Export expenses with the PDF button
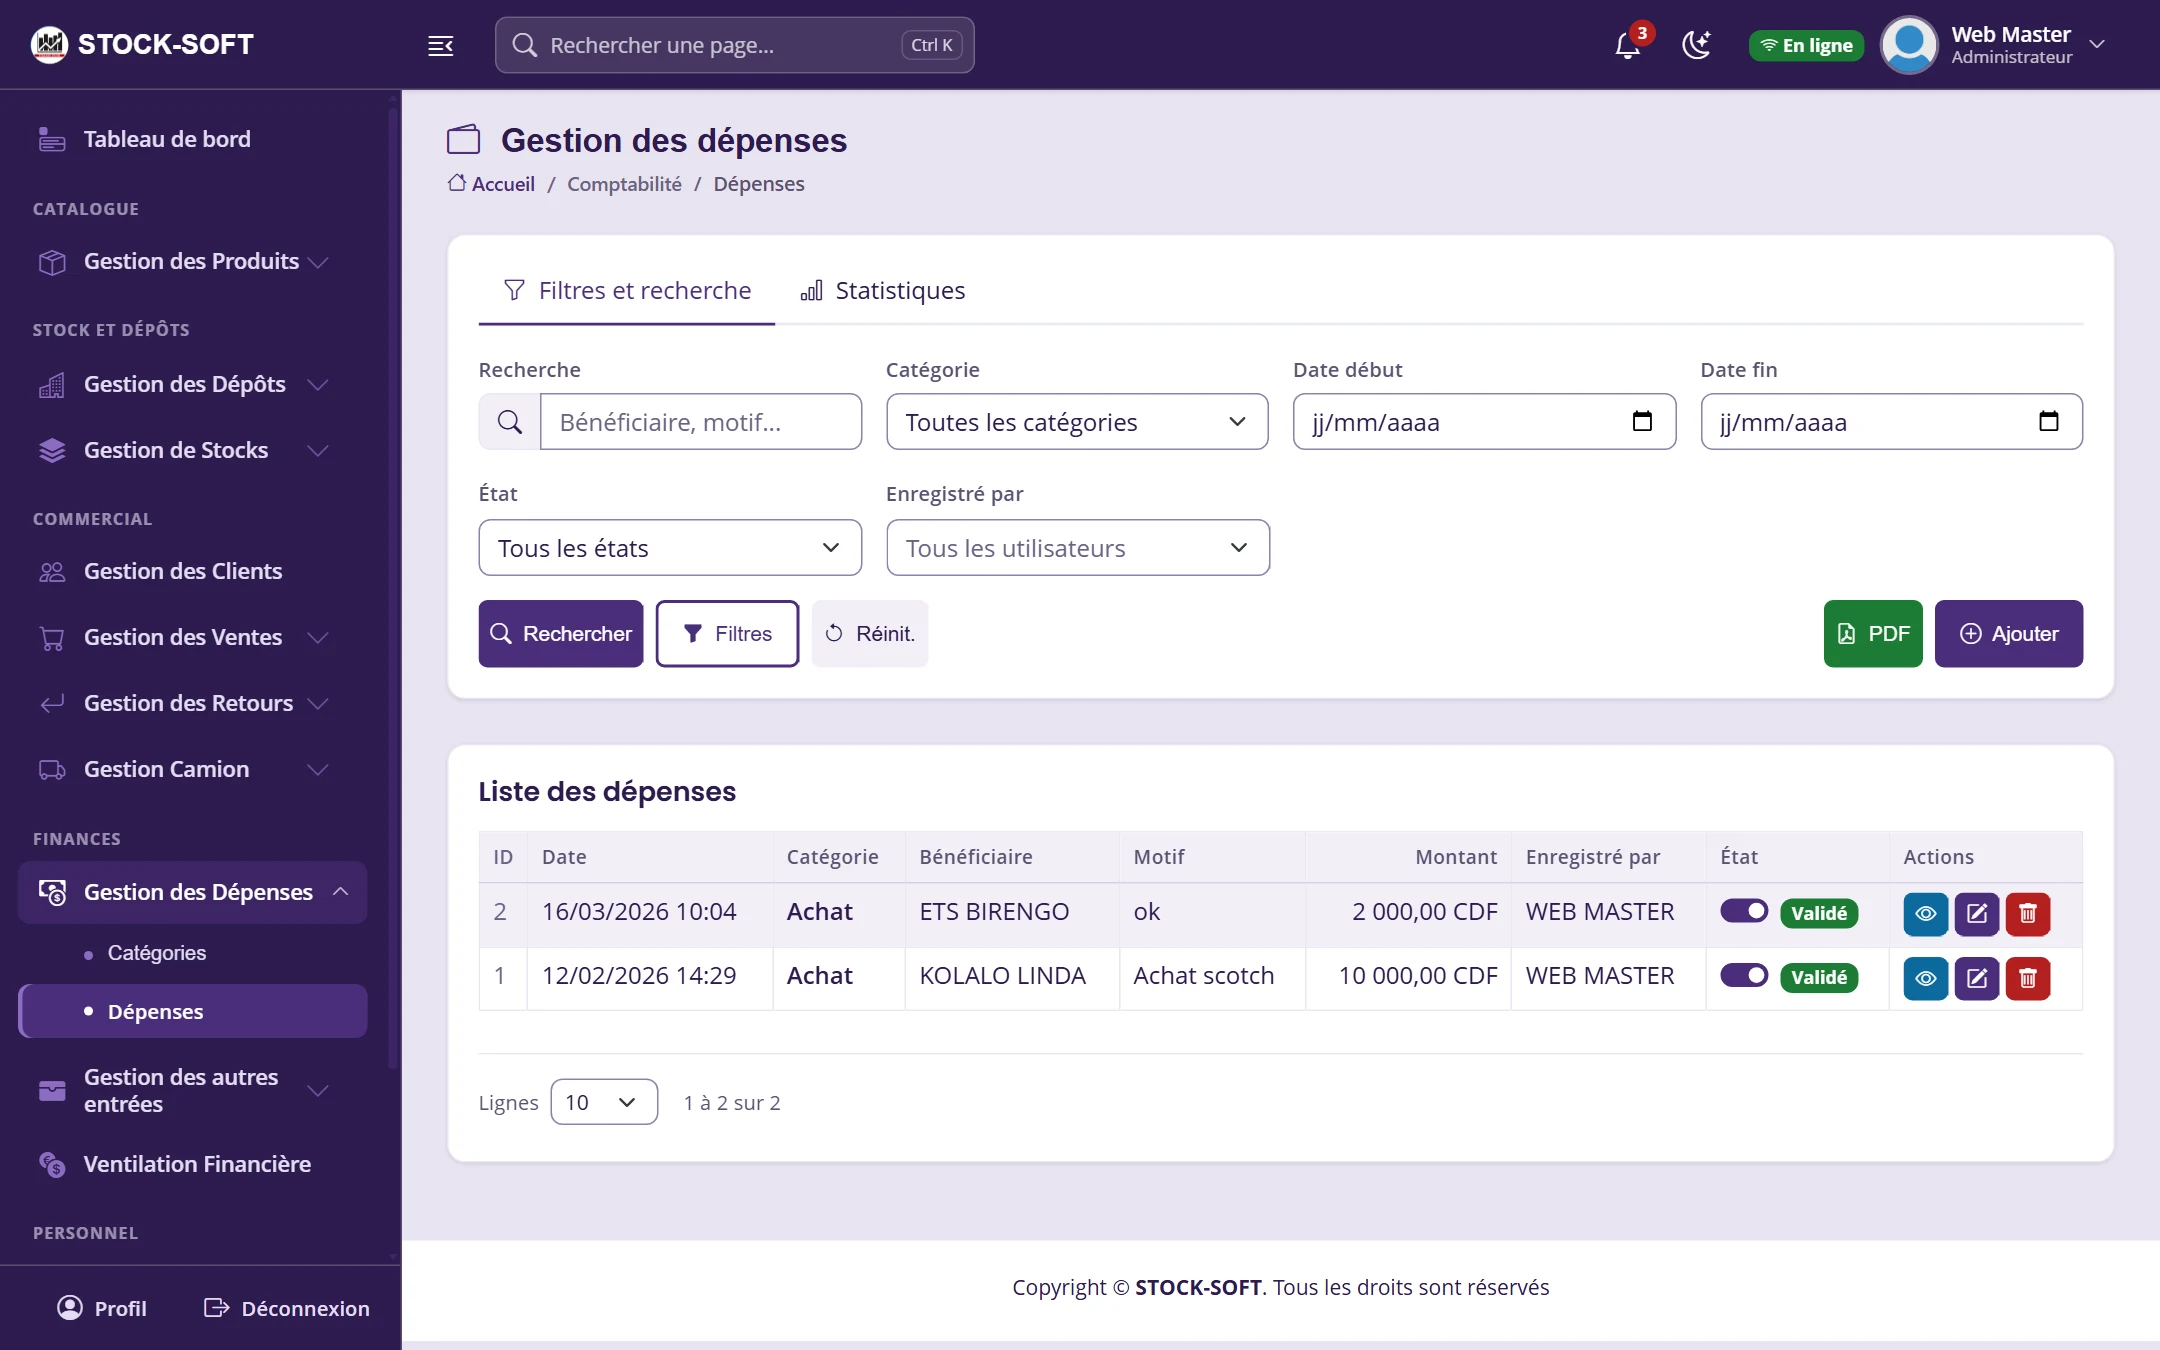This screenshot has width=2160, height=1350. tap(1873, 634)
